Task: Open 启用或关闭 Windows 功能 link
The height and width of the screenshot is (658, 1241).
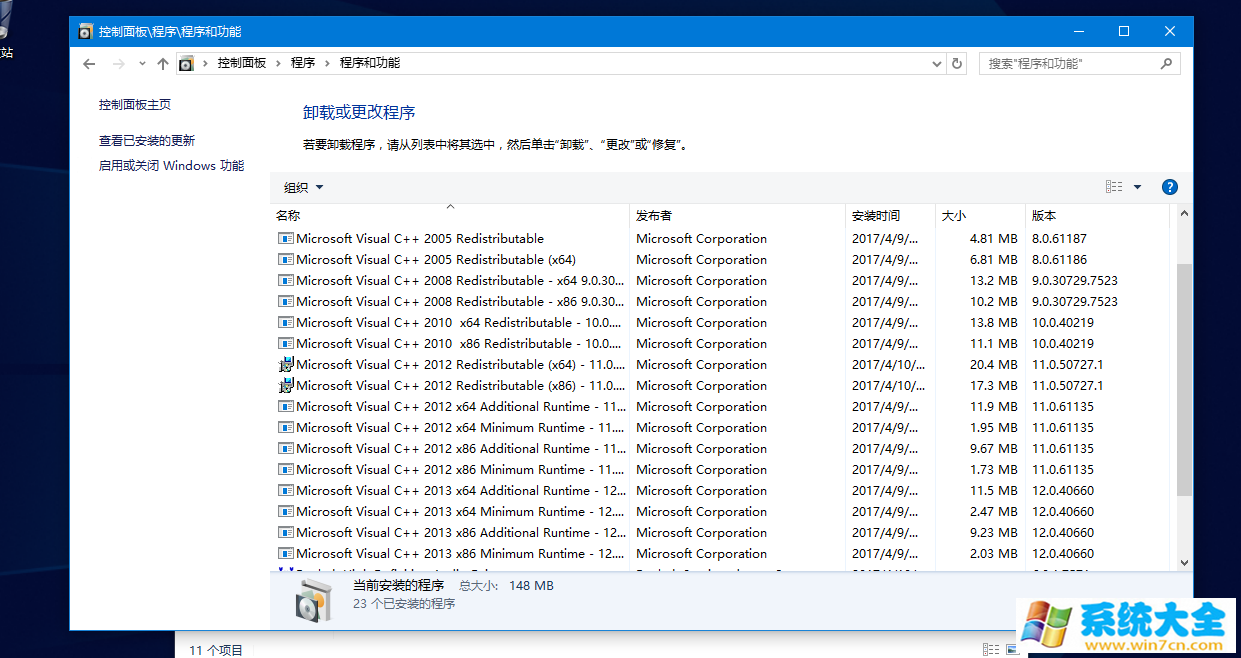Action: click(171, 166)
